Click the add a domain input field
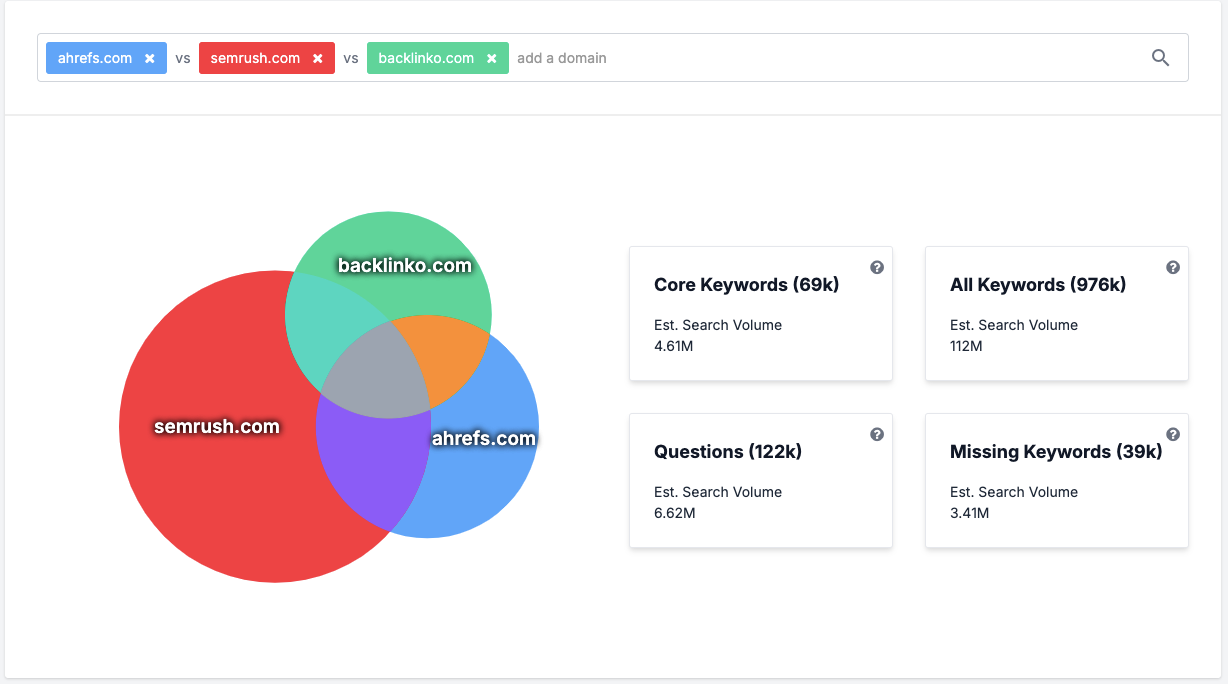 pos(562,57)
